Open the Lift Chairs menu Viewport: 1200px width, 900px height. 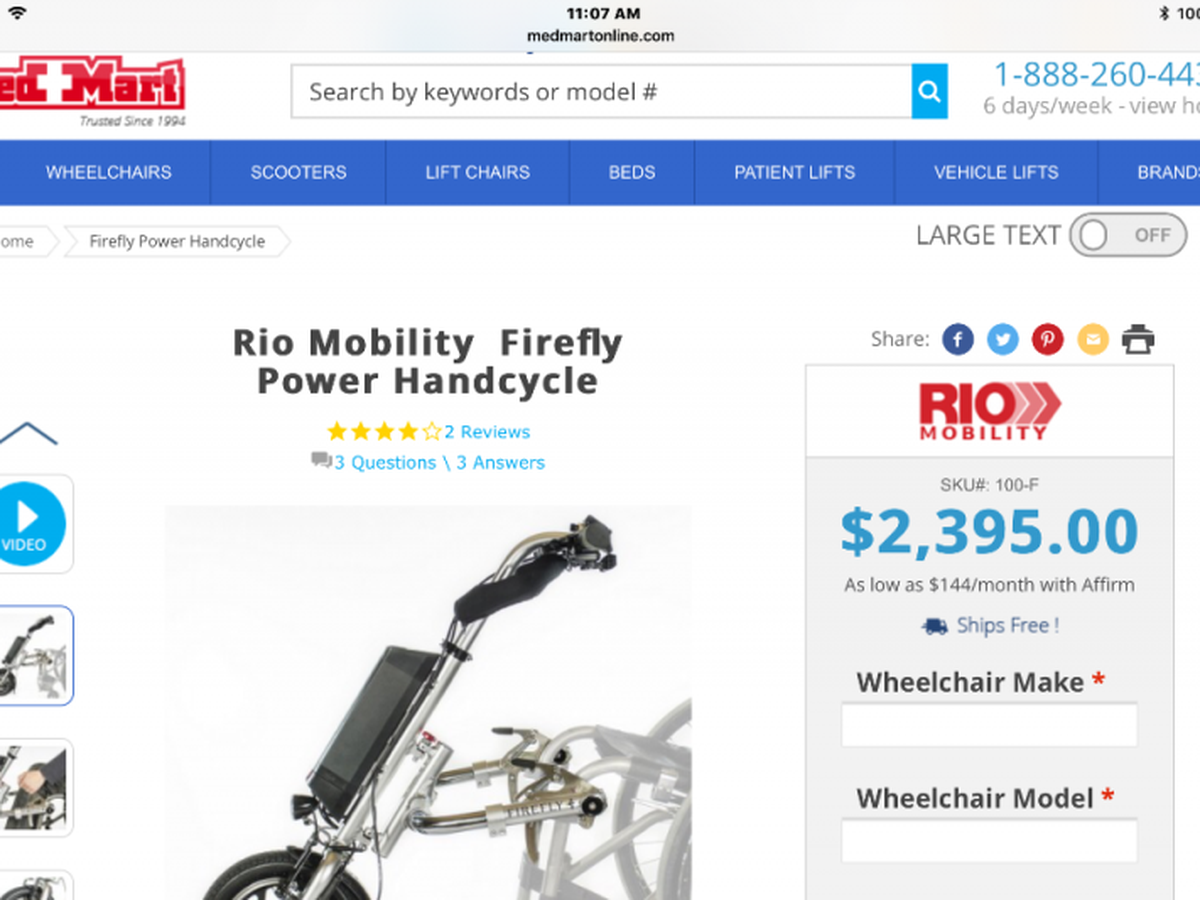[477, 172]
